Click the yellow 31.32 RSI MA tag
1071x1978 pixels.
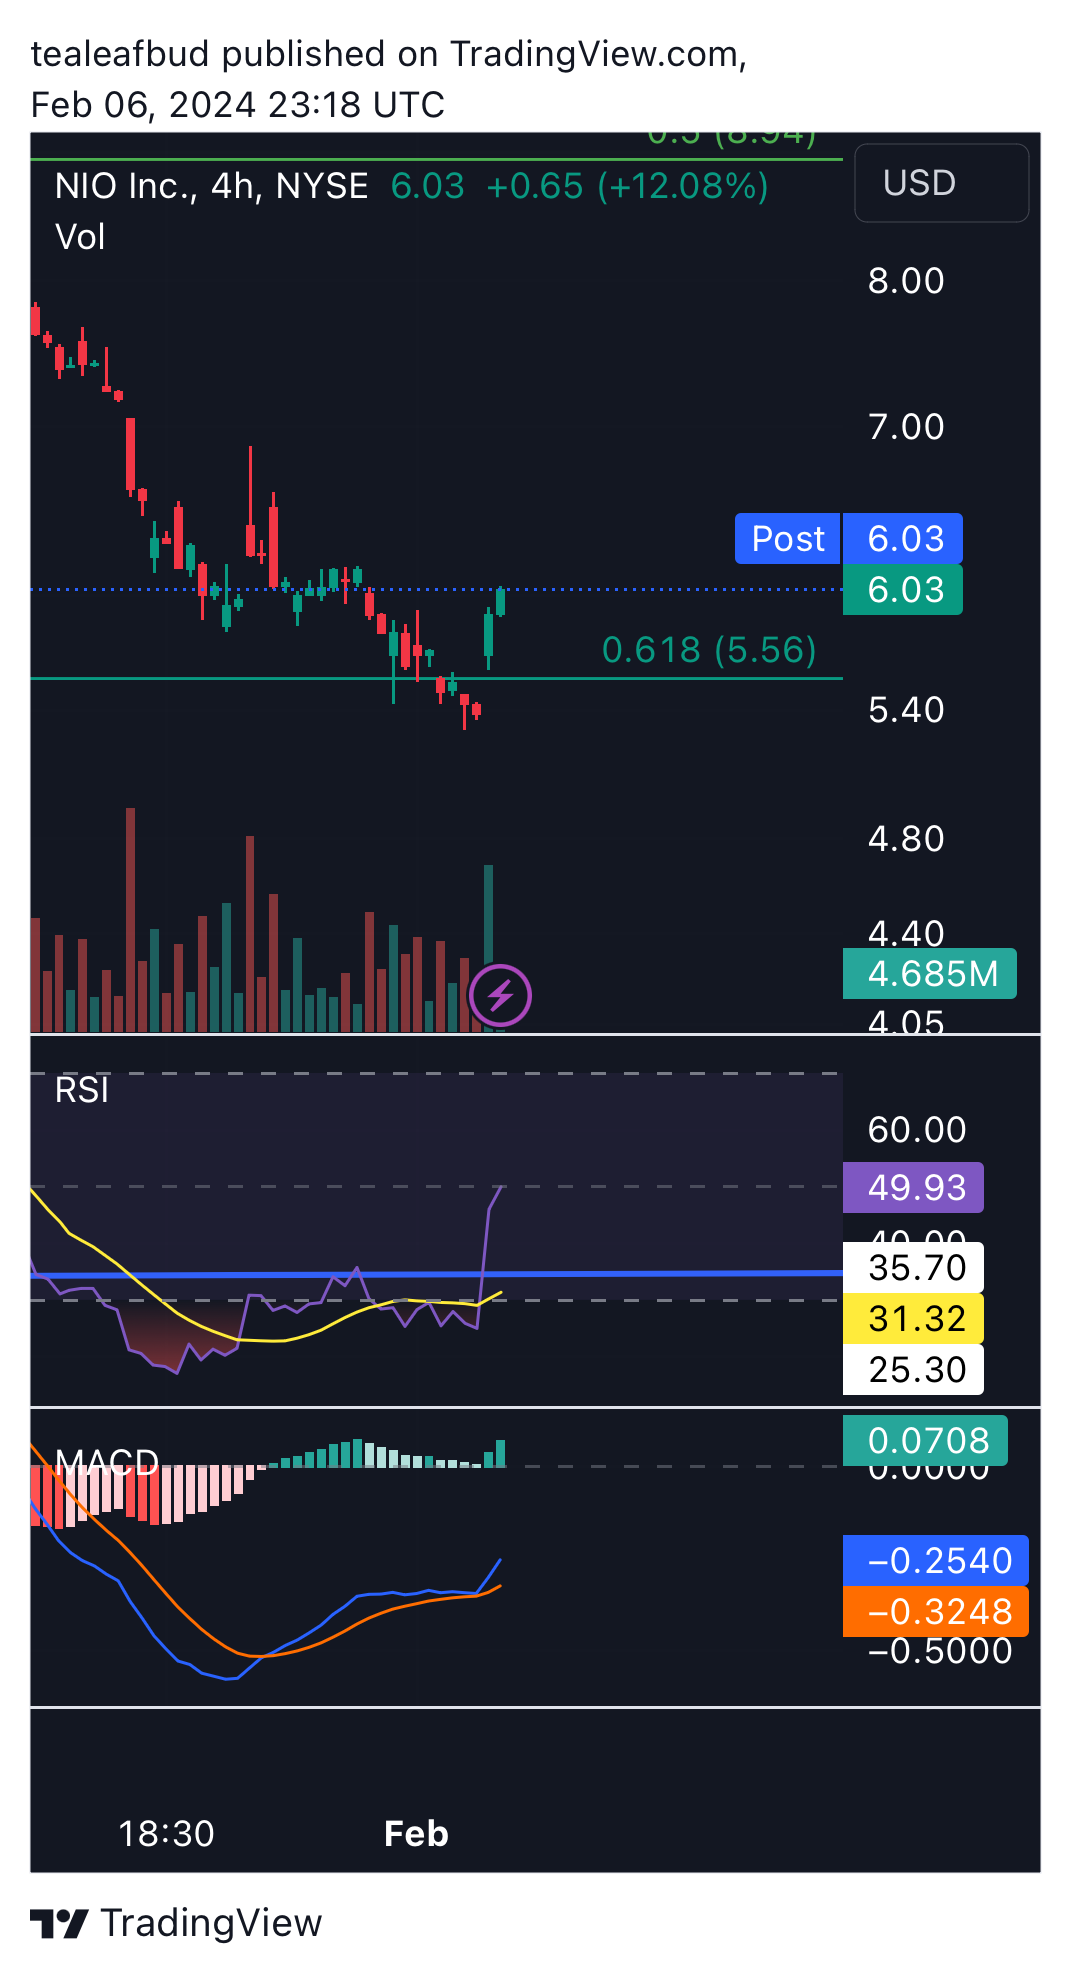coord(914,1319)
